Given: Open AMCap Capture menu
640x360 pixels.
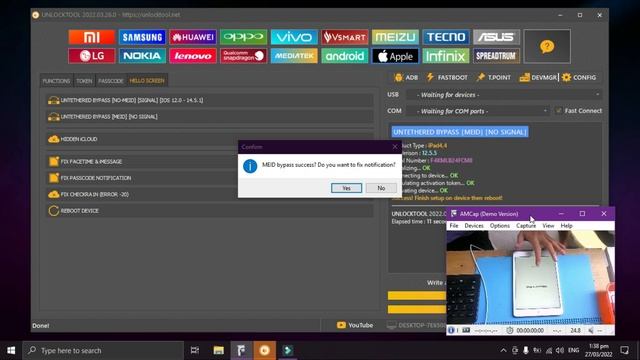Looking at the screenshot, I should (526, 226).
